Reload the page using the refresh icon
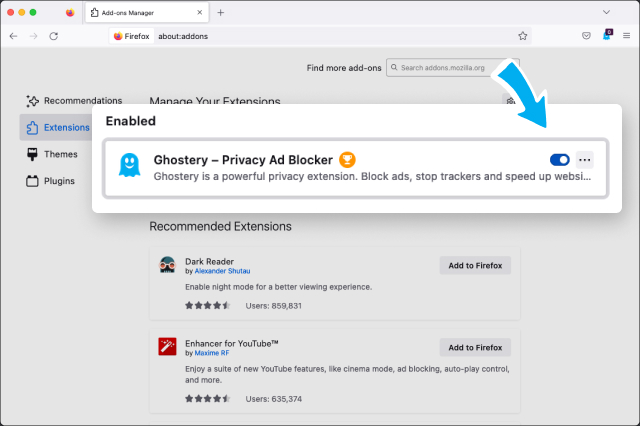 (x=53, y=35)
